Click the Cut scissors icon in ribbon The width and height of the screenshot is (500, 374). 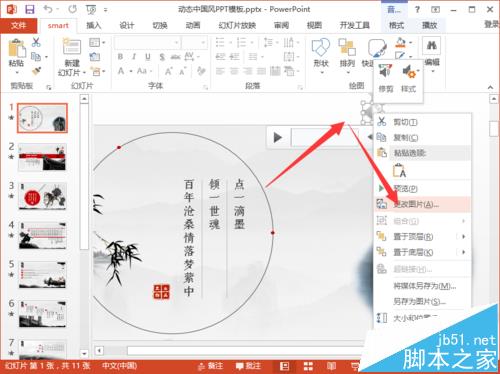click(36, 42)
